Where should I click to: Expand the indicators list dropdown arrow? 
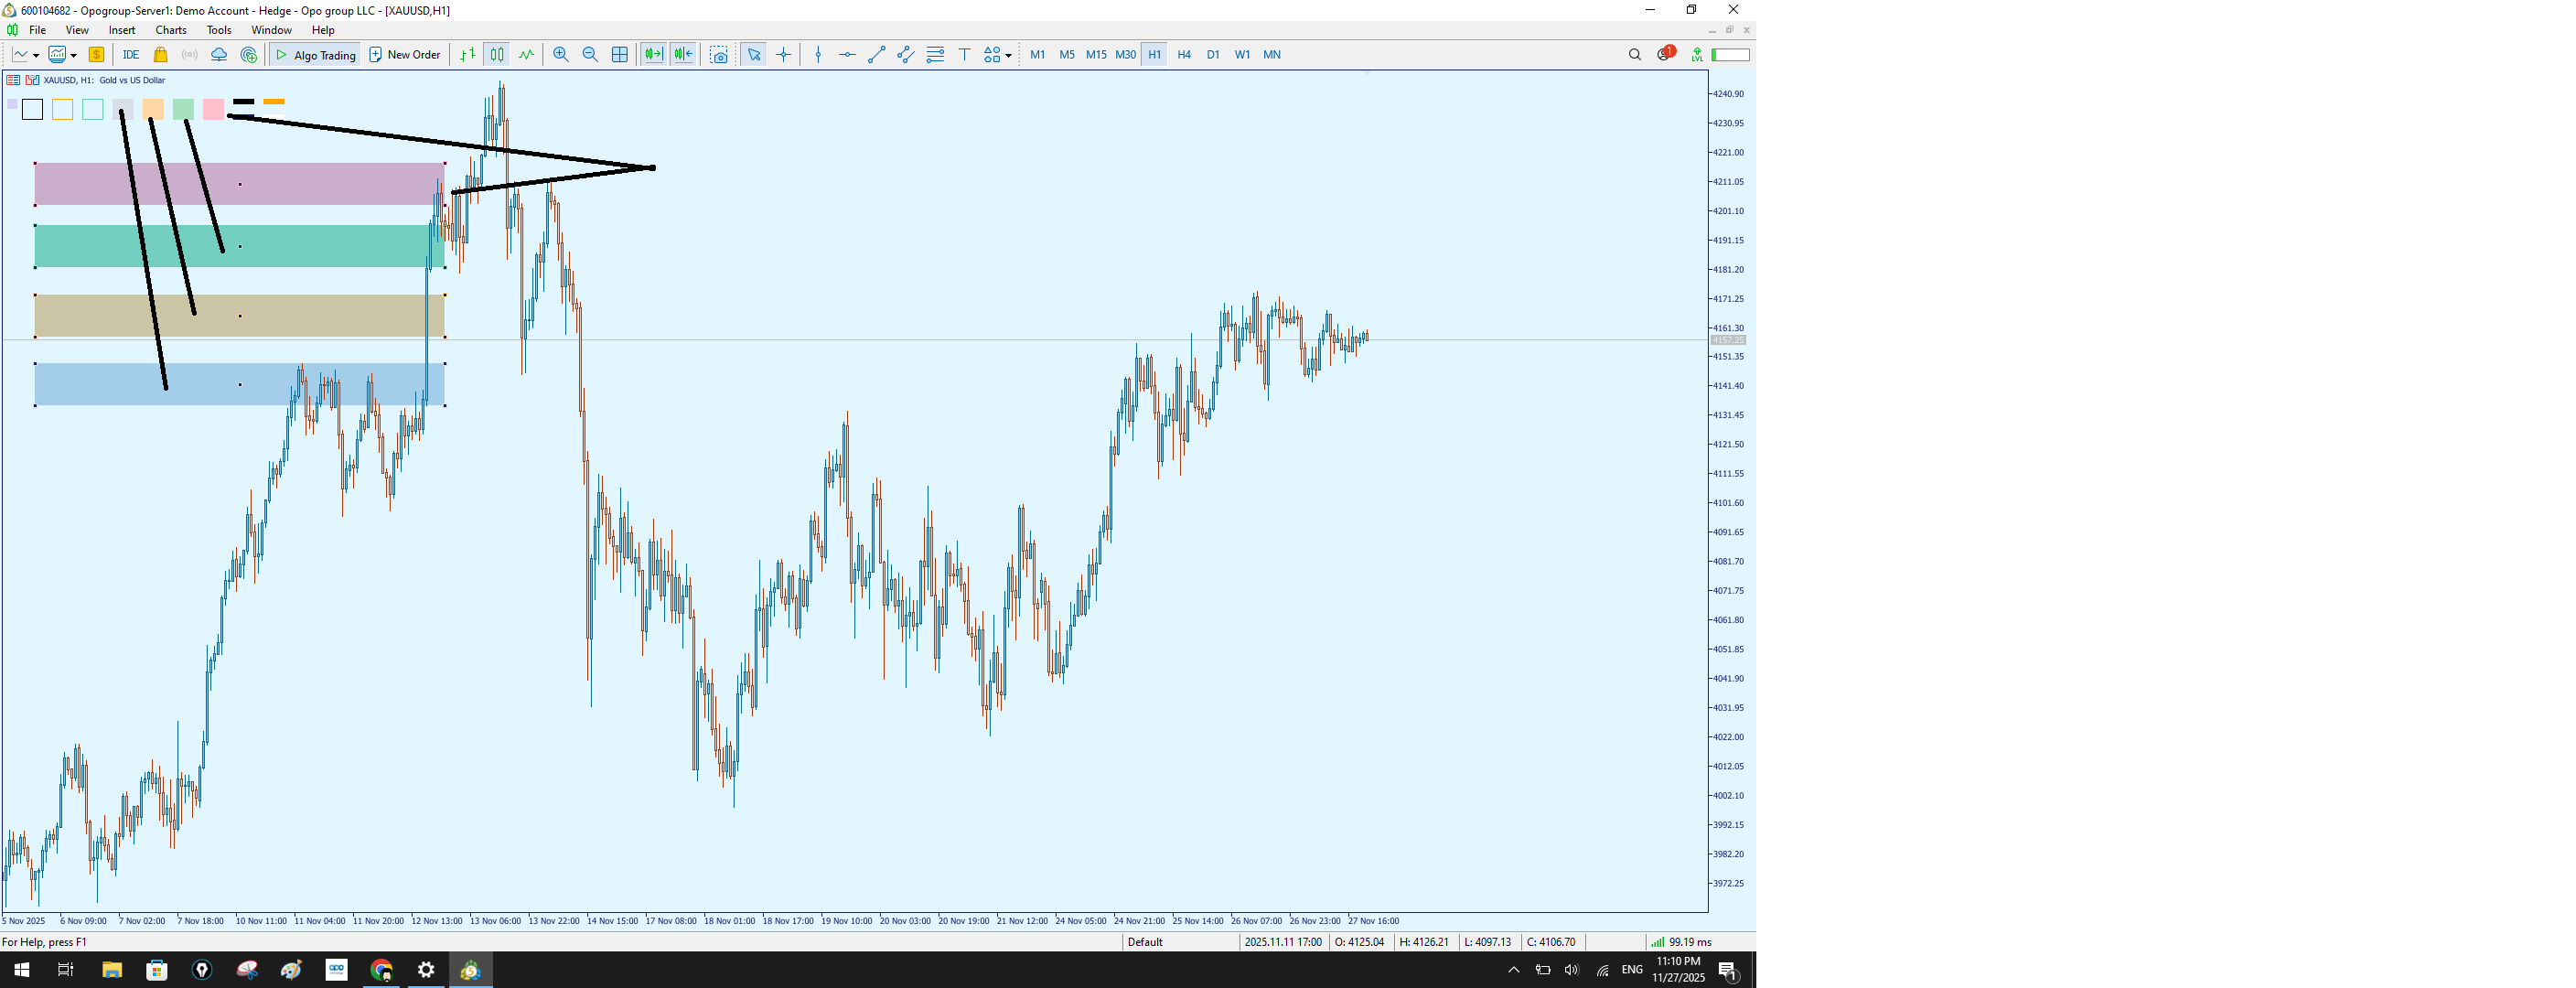point(73,56)
